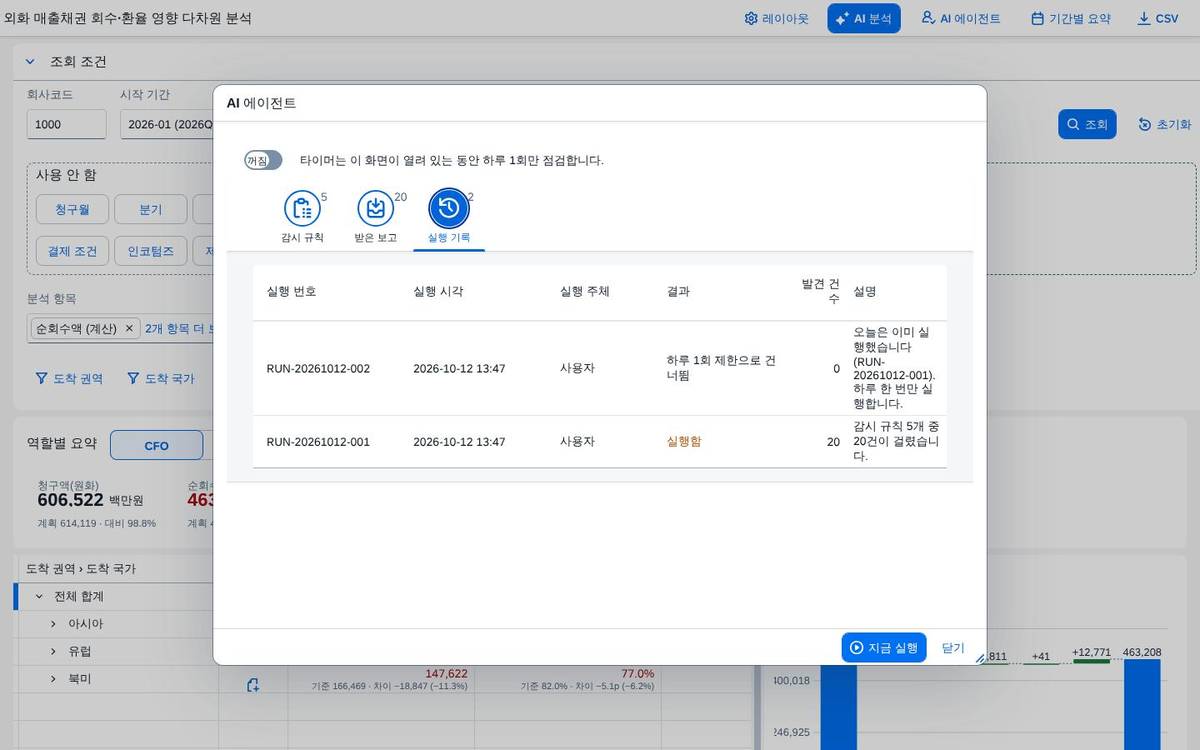The height and width of the screenshot is (750, 1200).
Task: Open the 레이아웃 settings gear button
Action: 776,18
